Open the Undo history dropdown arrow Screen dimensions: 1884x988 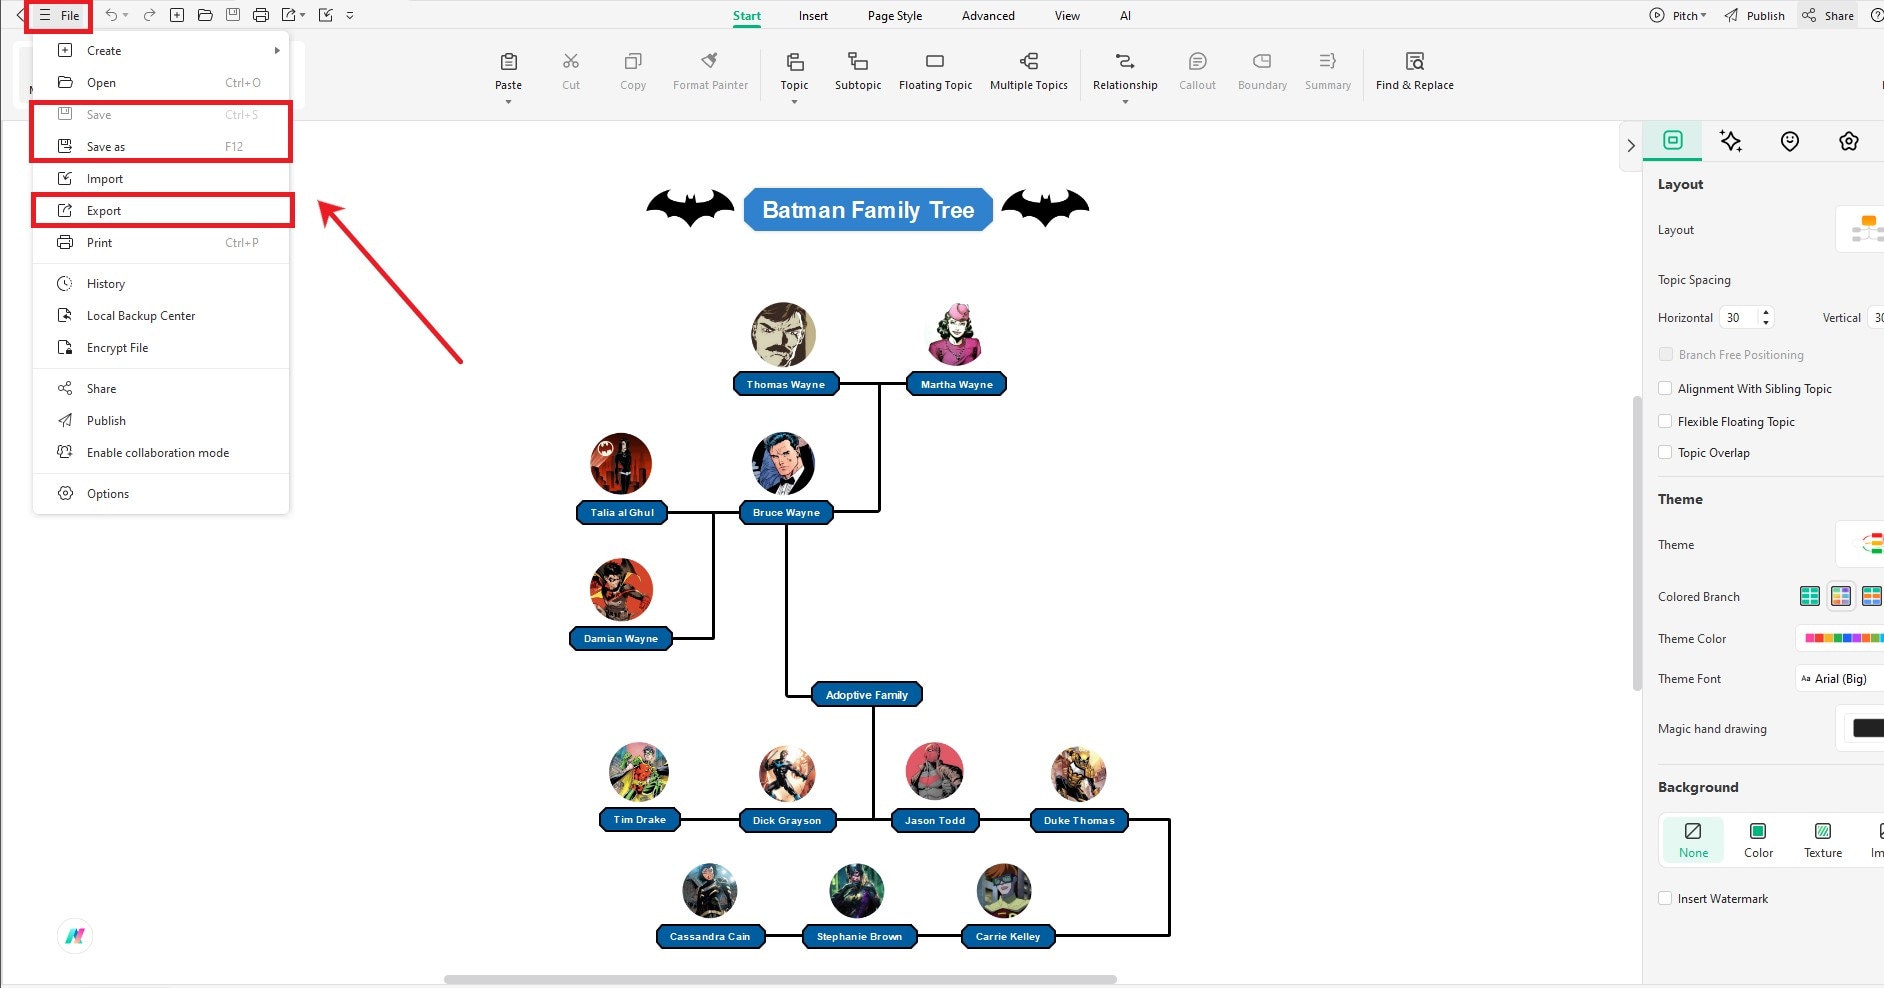pyautogui.click(x=125, y=15)
